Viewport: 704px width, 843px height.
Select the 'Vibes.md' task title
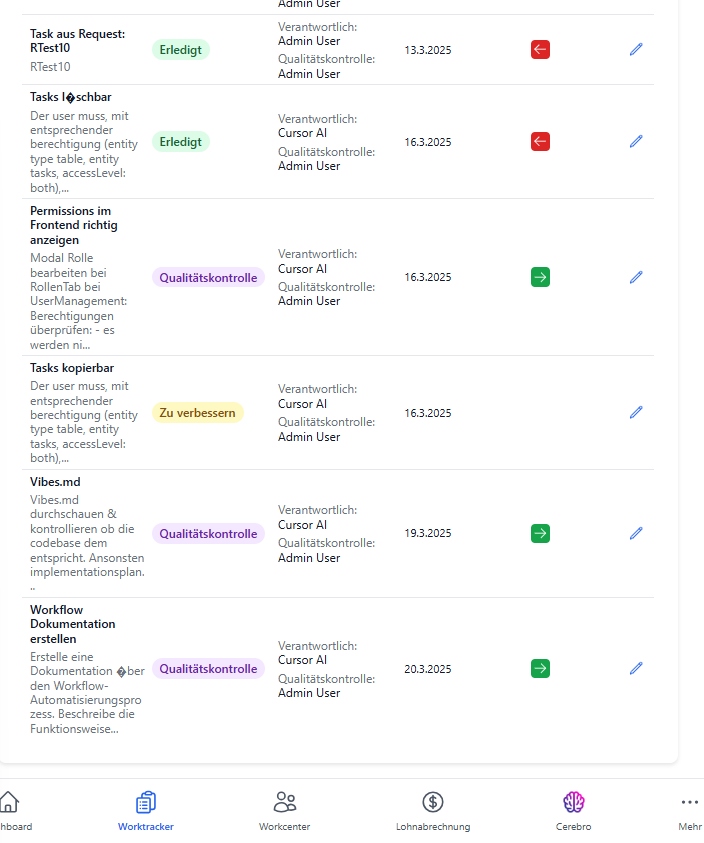click(x=55, y=482)
